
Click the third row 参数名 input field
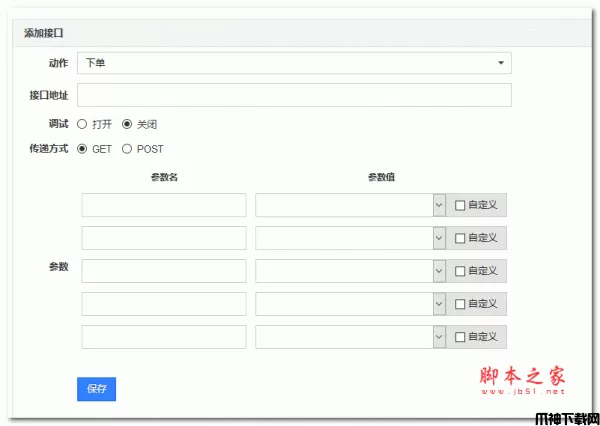tap(164, 271)
